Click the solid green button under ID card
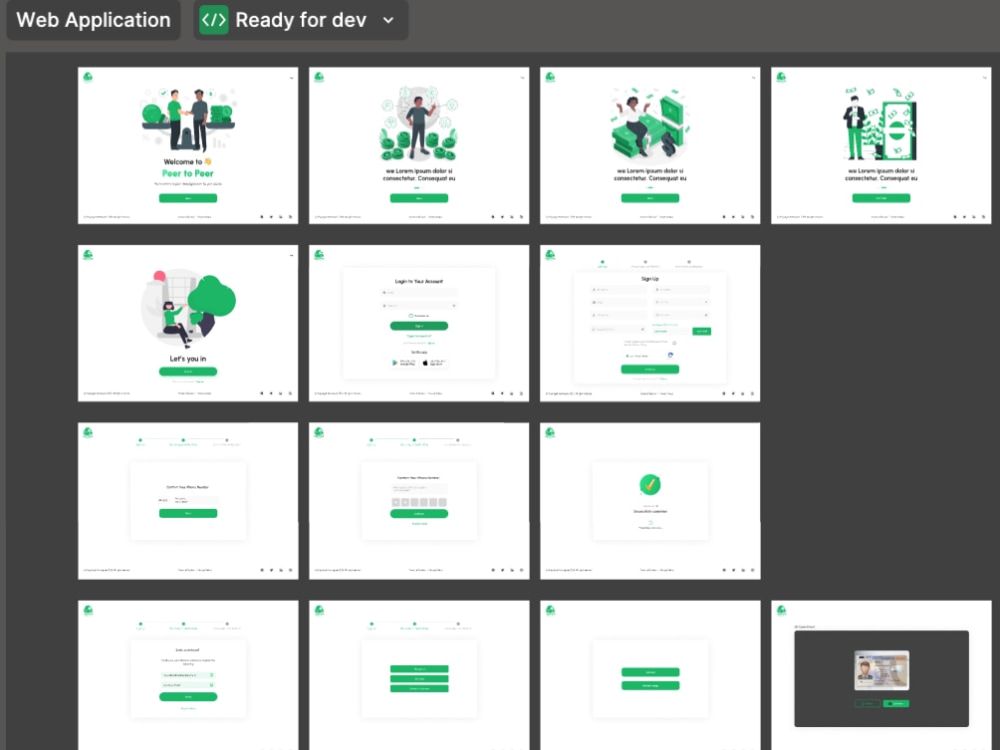Image resolution: width=1000 pixels, height=750 pixels. coord(896,703)
